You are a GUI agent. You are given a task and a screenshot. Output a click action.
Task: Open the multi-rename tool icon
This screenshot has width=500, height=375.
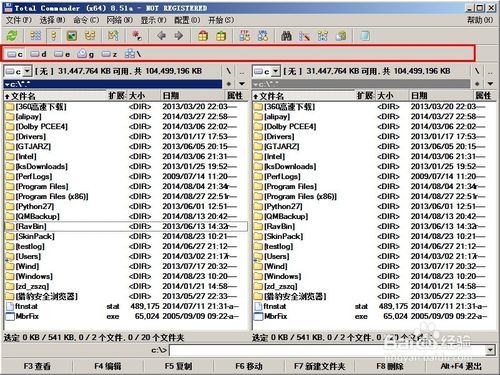coord(304,36)
